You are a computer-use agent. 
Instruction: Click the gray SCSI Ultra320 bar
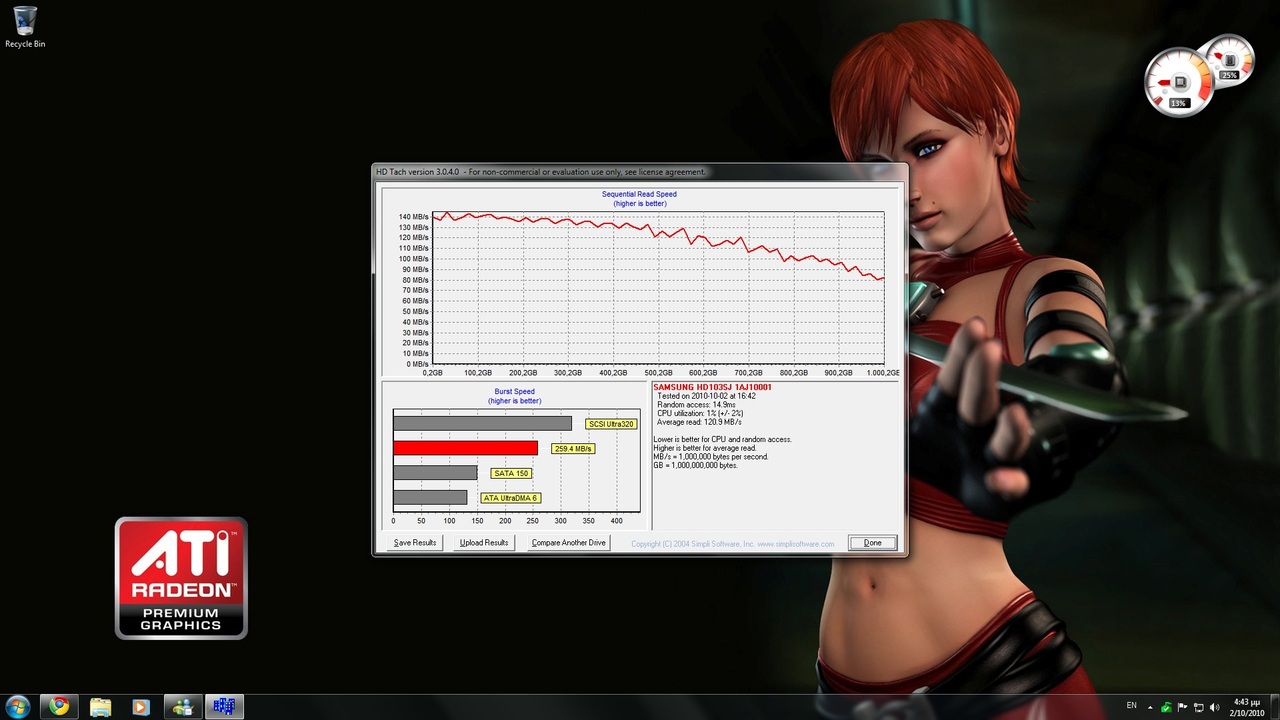(x=482, y=424)
